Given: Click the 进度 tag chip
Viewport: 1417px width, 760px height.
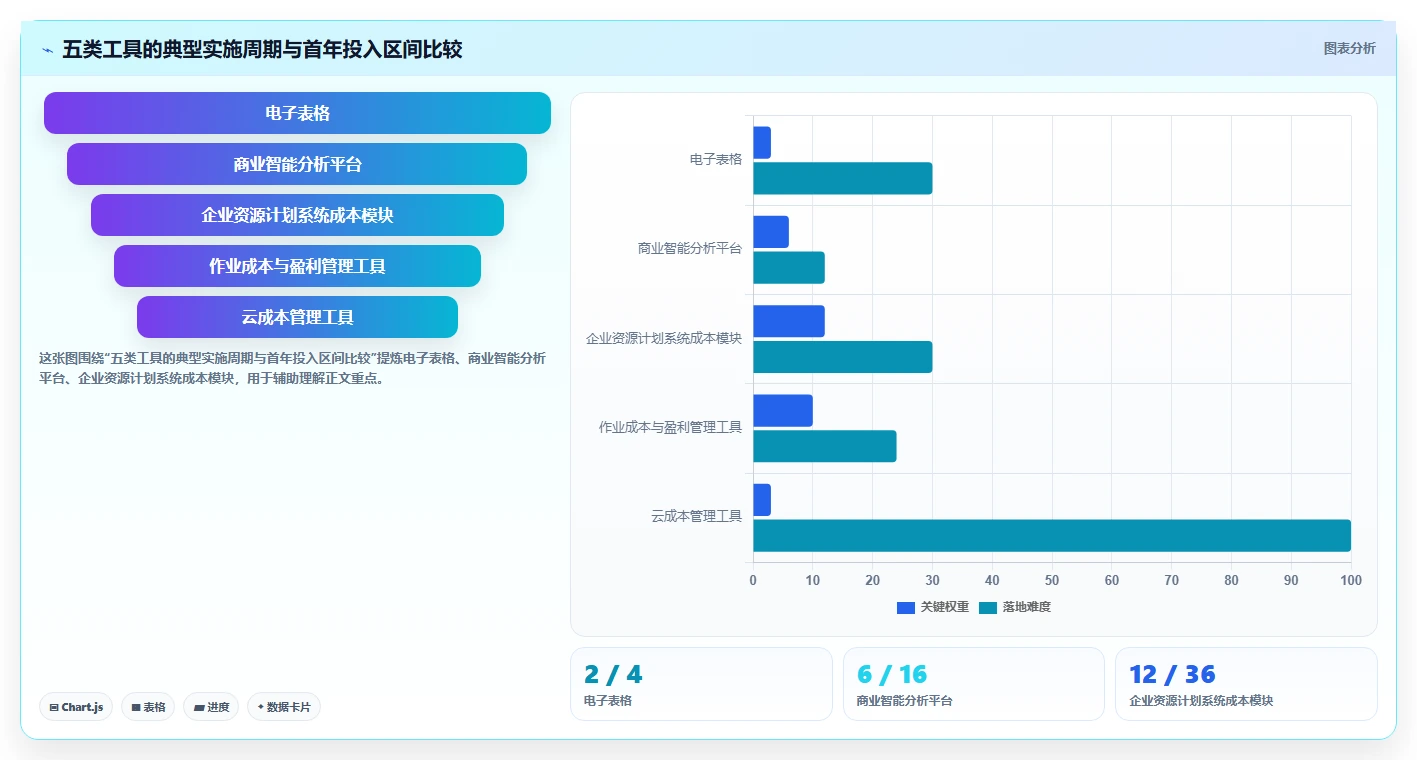Looking at the screenshot, I should point(211,707).
